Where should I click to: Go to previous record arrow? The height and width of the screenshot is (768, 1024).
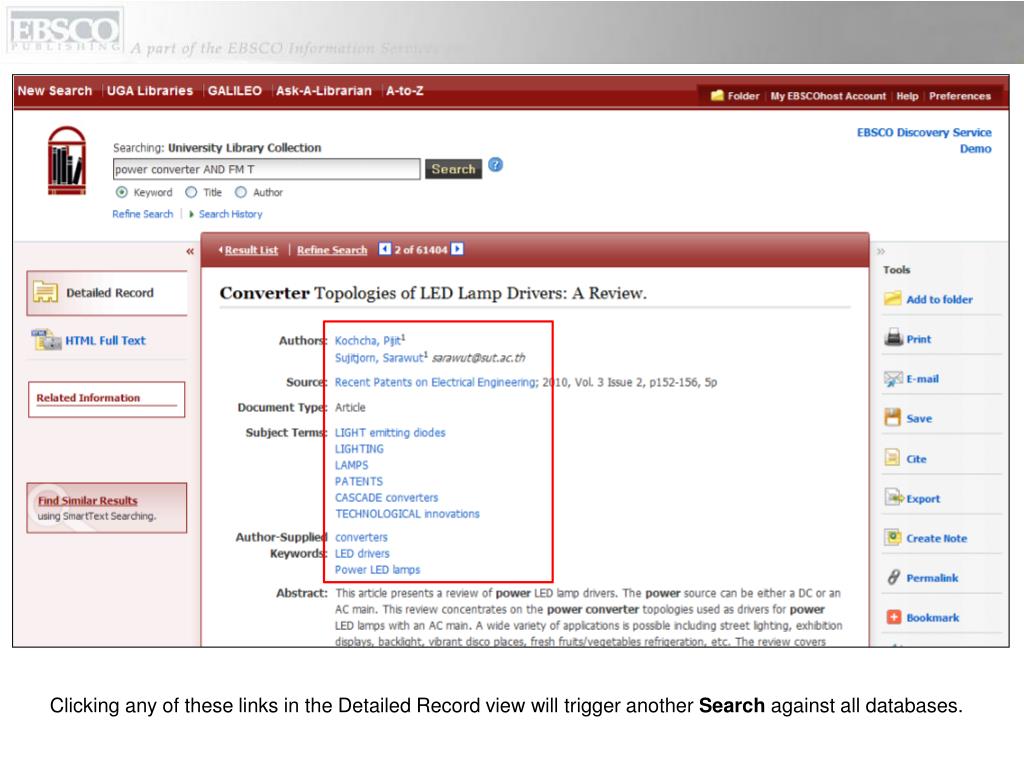(385, 249)
